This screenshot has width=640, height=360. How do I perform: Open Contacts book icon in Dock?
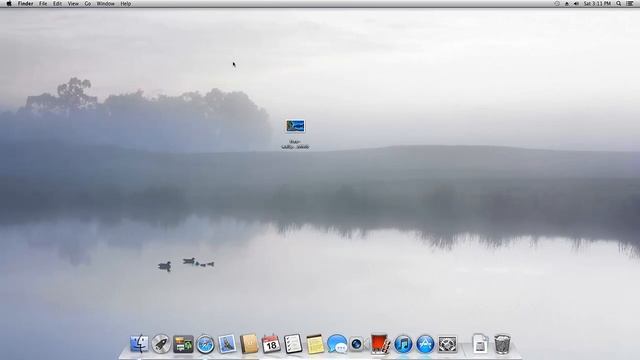tap(249, 344)
